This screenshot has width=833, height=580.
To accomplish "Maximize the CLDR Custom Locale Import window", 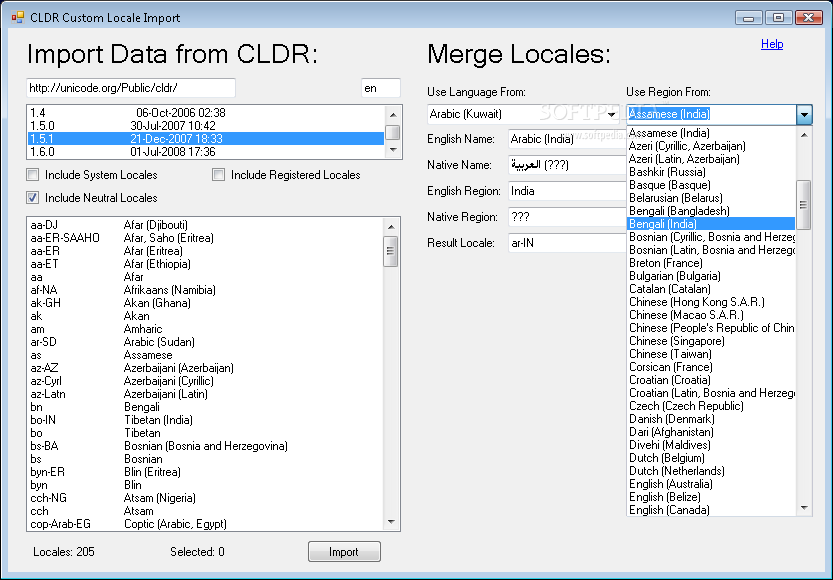I will click(778, 18).
